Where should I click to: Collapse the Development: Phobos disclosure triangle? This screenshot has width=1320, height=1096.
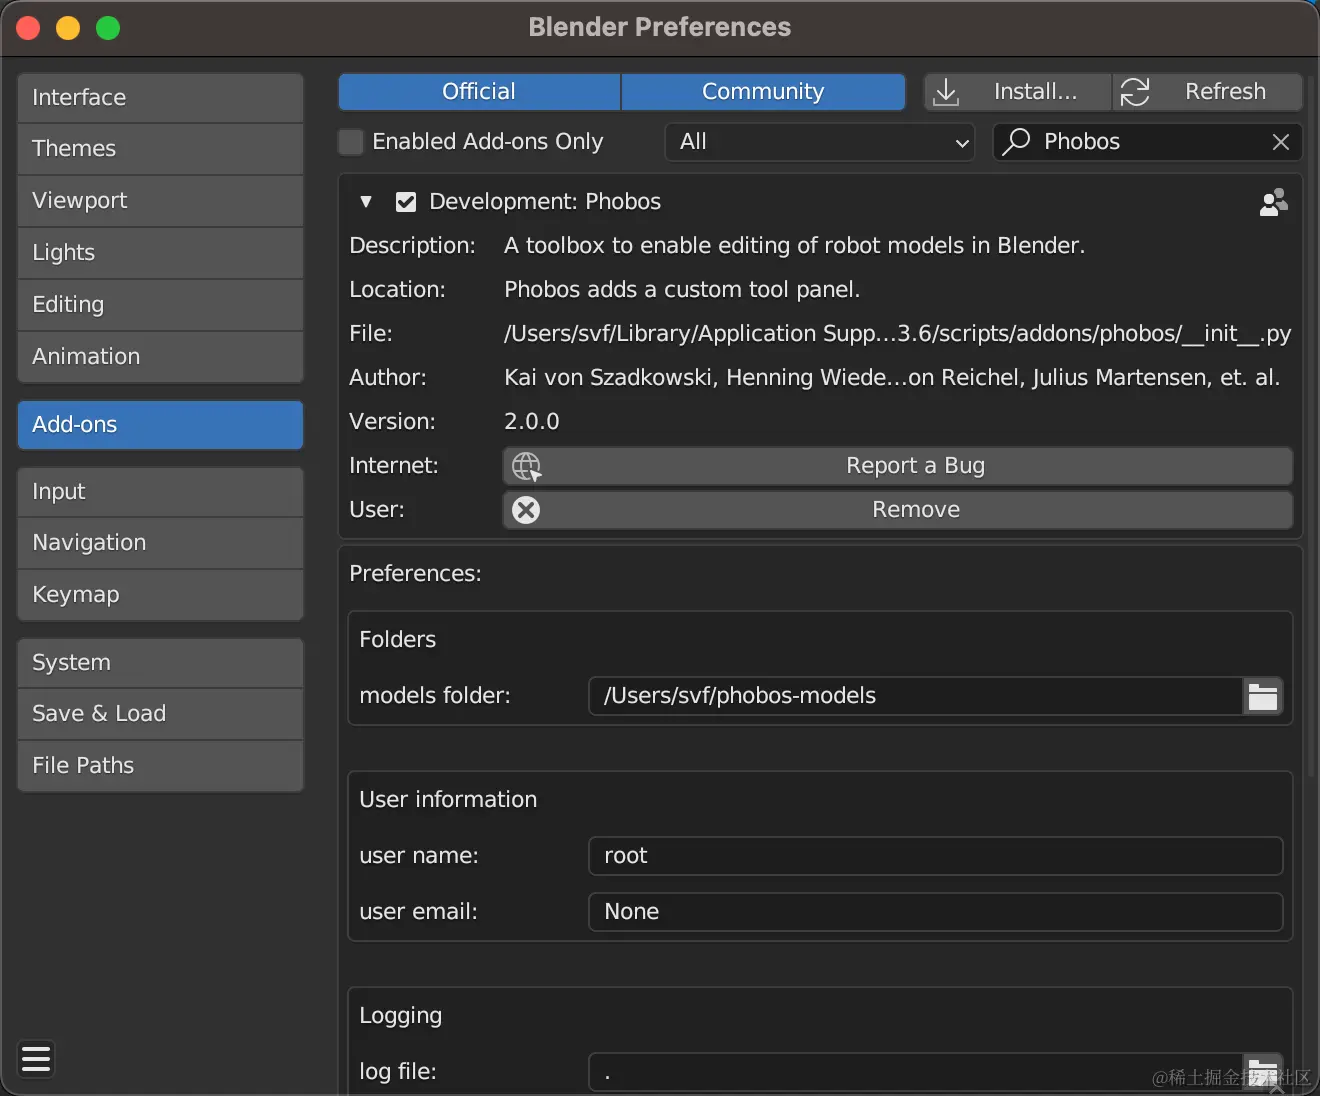tap(366, 202)
